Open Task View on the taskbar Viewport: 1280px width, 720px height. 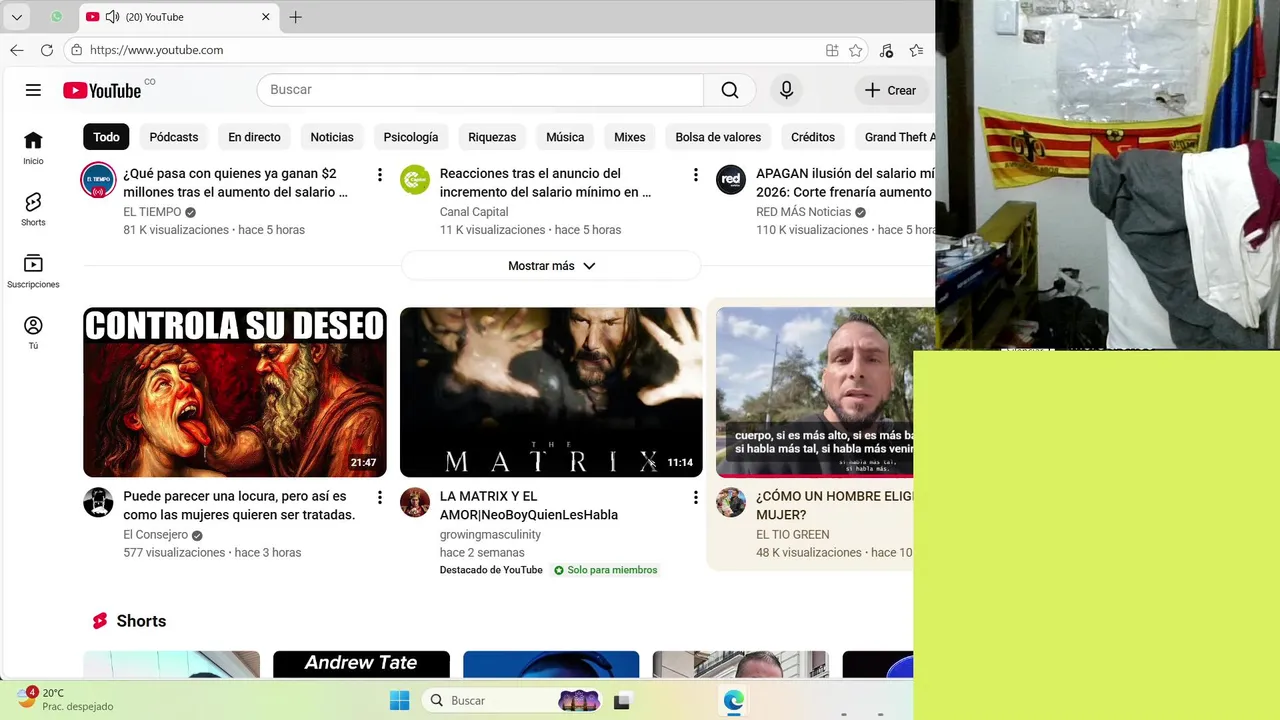[622, 701]
